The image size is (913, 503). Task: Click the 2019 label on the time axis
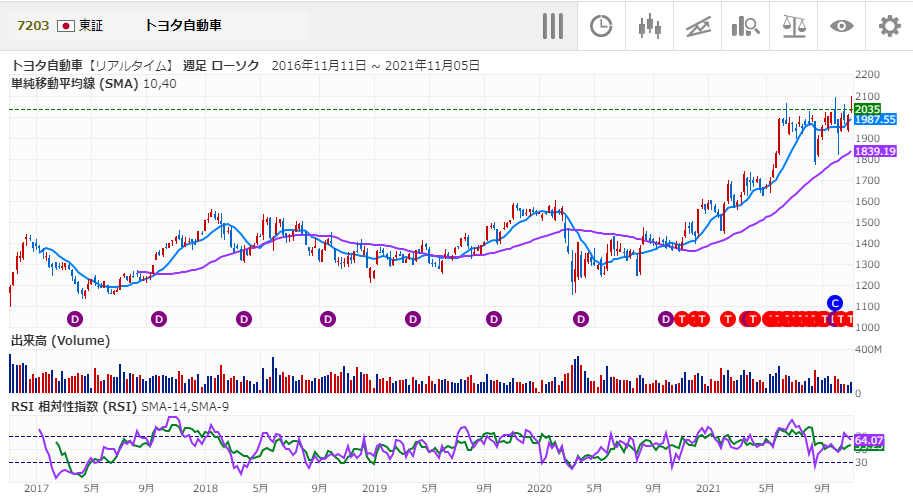(374, 488)
